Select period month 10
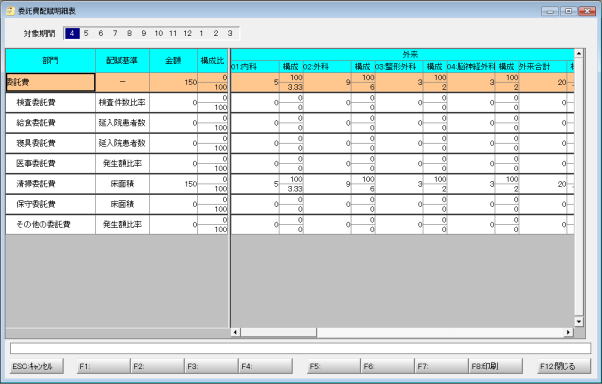The height and width of the screenshot is (384, 602). coord(159,33)
